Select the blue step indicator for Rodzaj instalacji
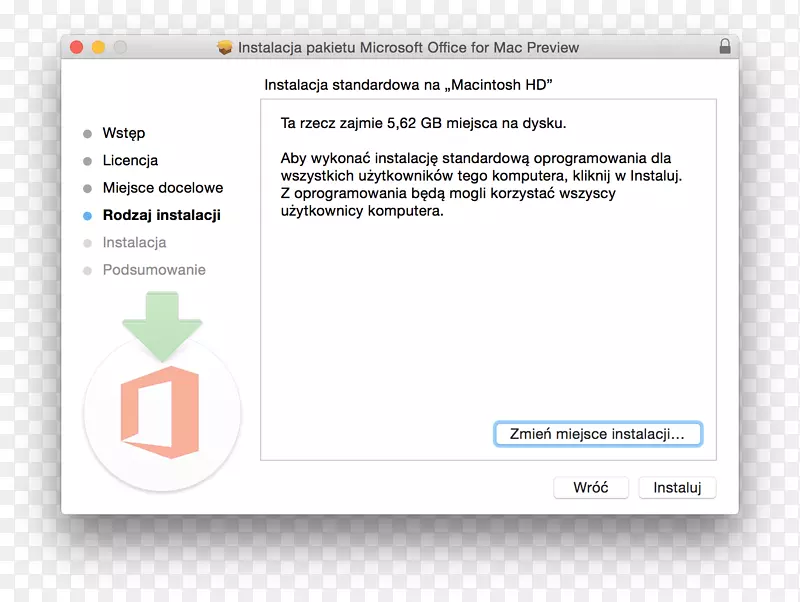This screenshot has height=602, width=800. coord(89,215)
